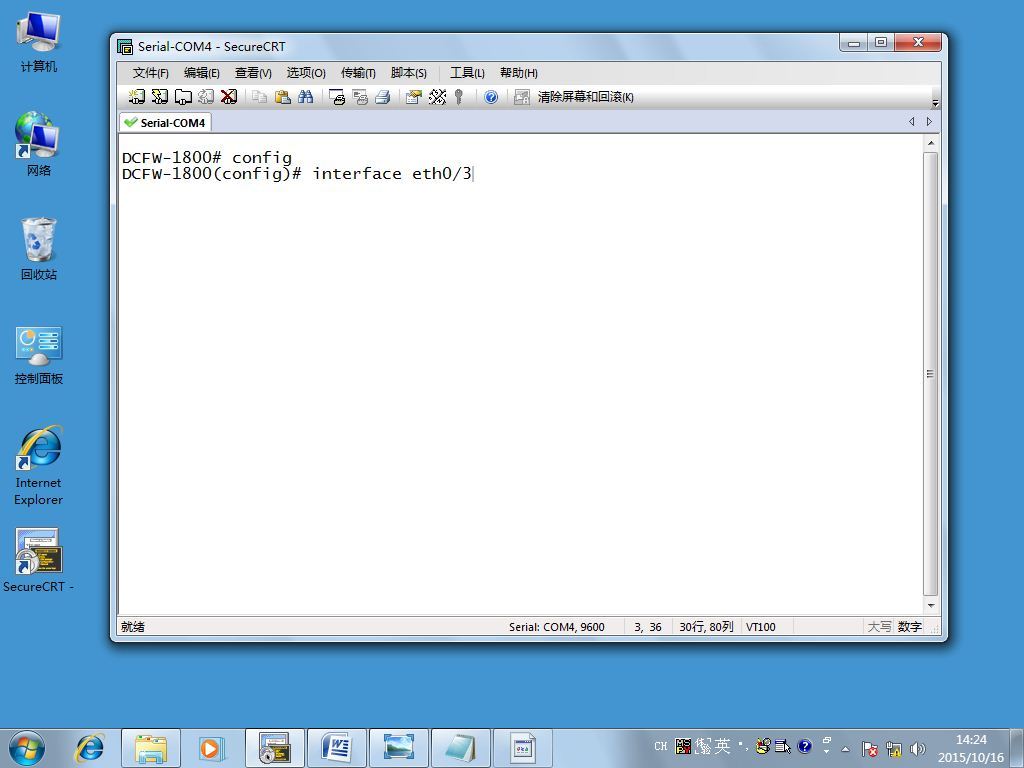
Task: Click the network warning tray icon
Action: pos(893,748)
